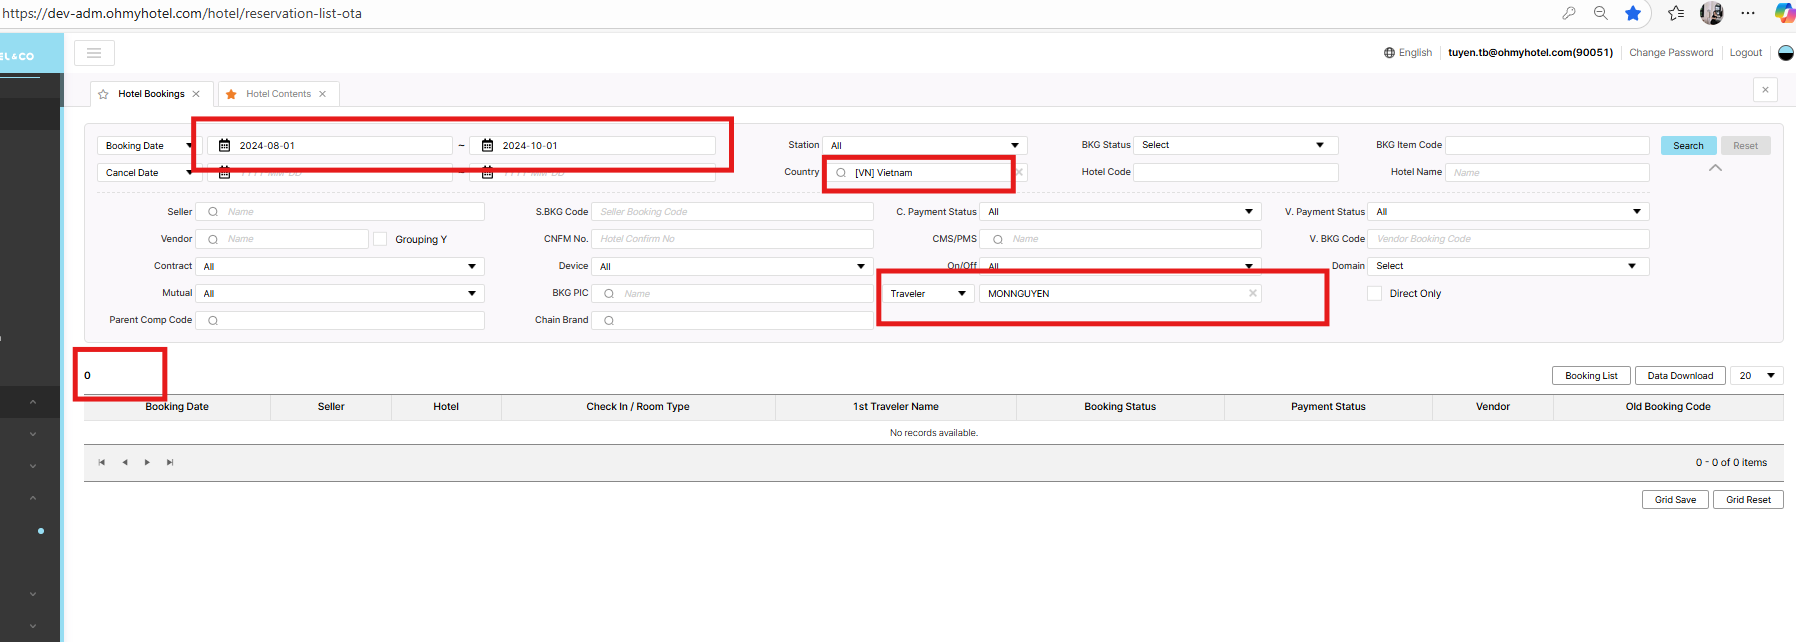The width and height of the screenshot is (1796, 642).
Task: Click the browser zoom magnifier icon
Action: point(1601,13)
